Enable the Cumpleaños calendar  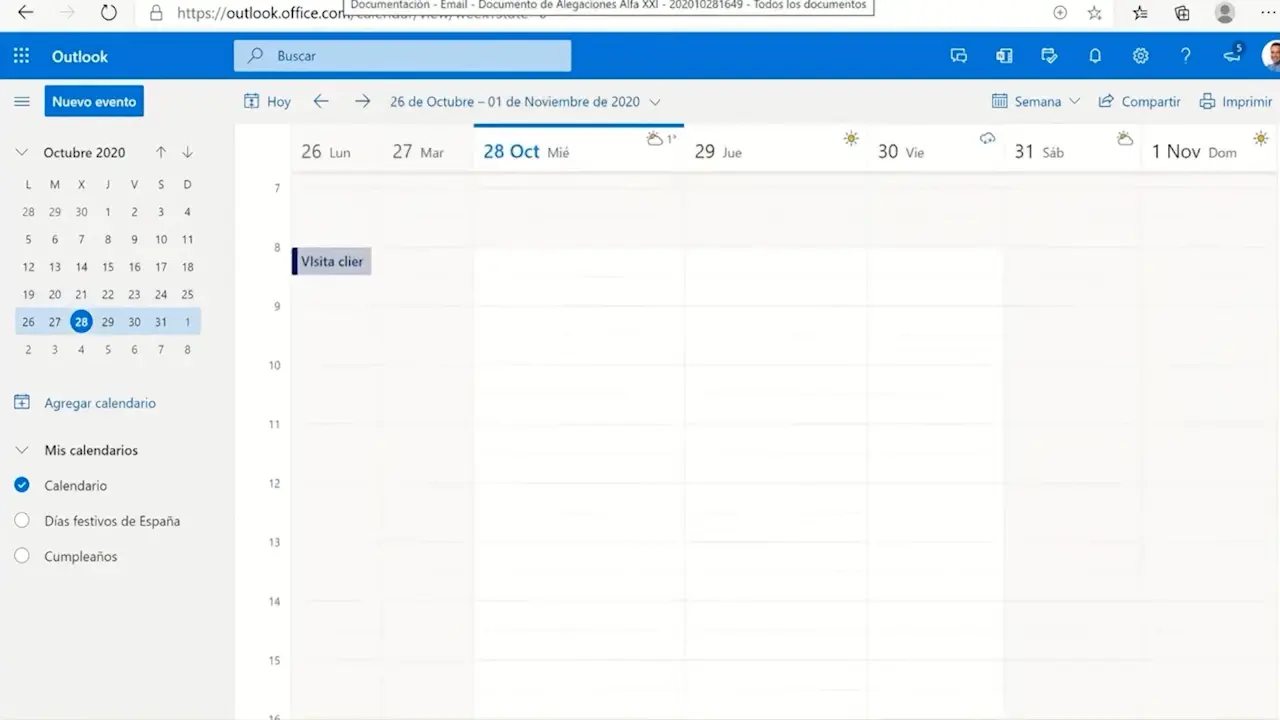pos(22,556)
